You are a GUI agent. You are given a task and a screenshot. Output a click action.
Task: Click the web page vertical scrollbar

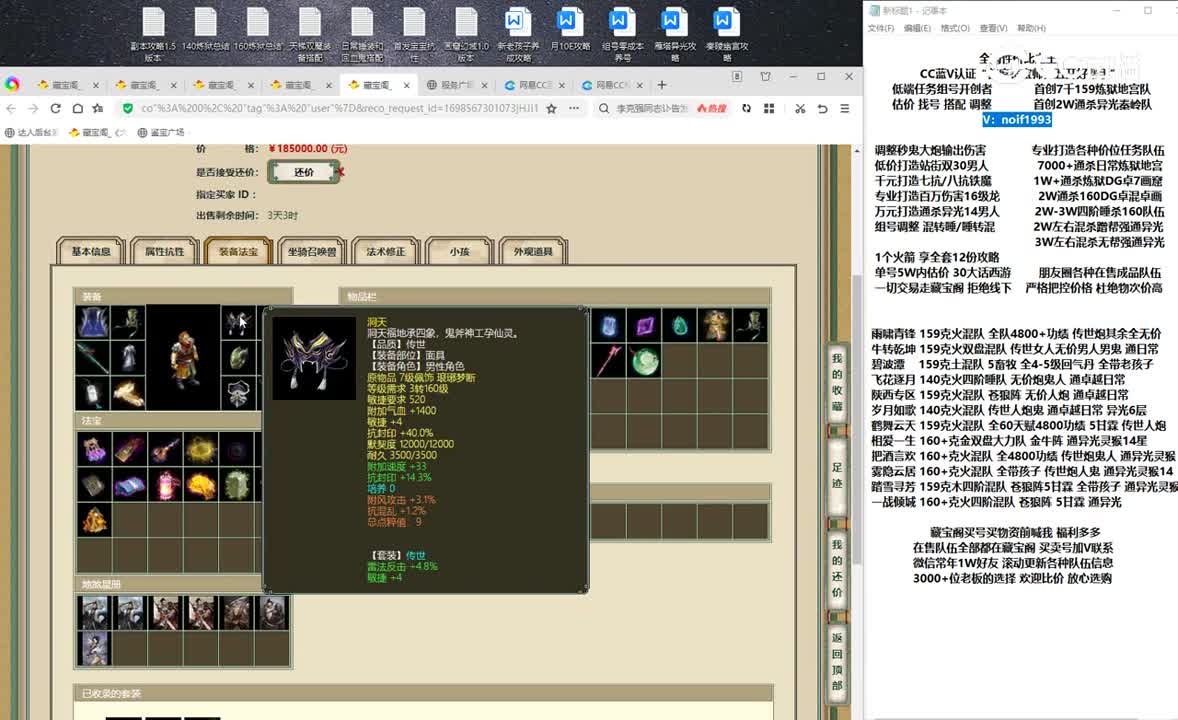(857, 421)
